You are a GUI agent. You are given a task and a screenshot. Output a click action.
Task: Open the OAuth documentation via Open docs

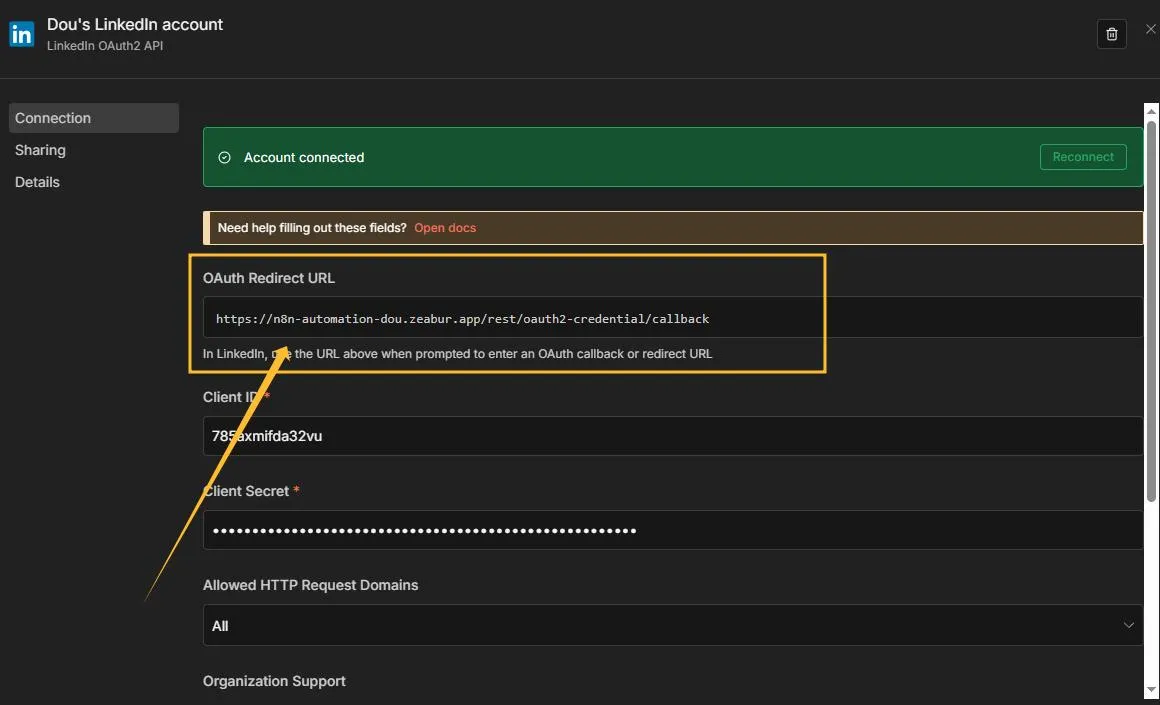click(445, 227)
